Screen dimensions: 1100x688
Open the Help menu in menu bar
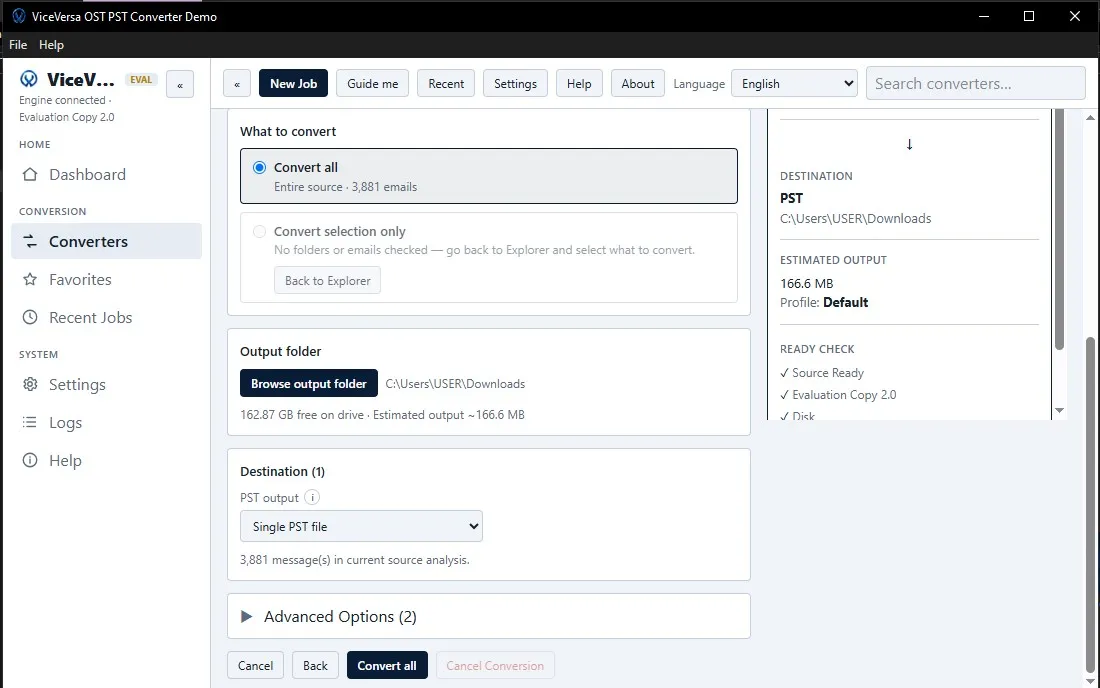coord(51,44)
